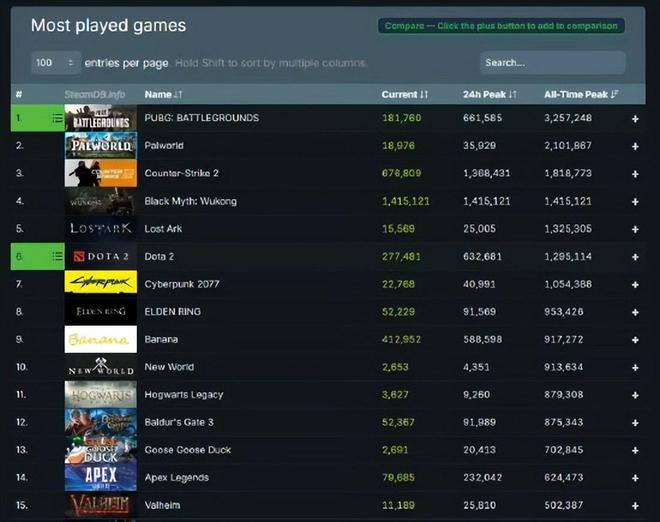The height and width of the screenshot is (522, 660).
Task: Click the Search input field
Action: tap(552, 63)
